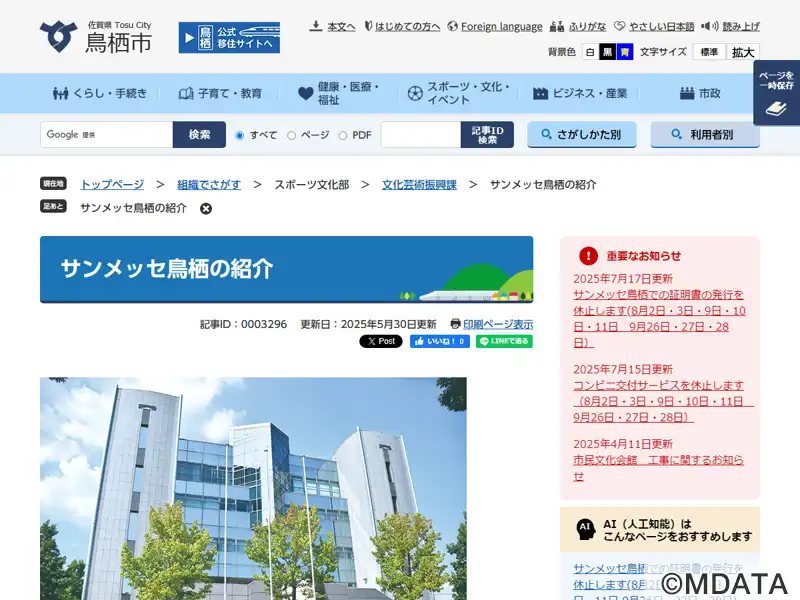Open the くらし・手続き menu
Image resolution: width=800 pixels, height=600 pixels.
[100, 93]
